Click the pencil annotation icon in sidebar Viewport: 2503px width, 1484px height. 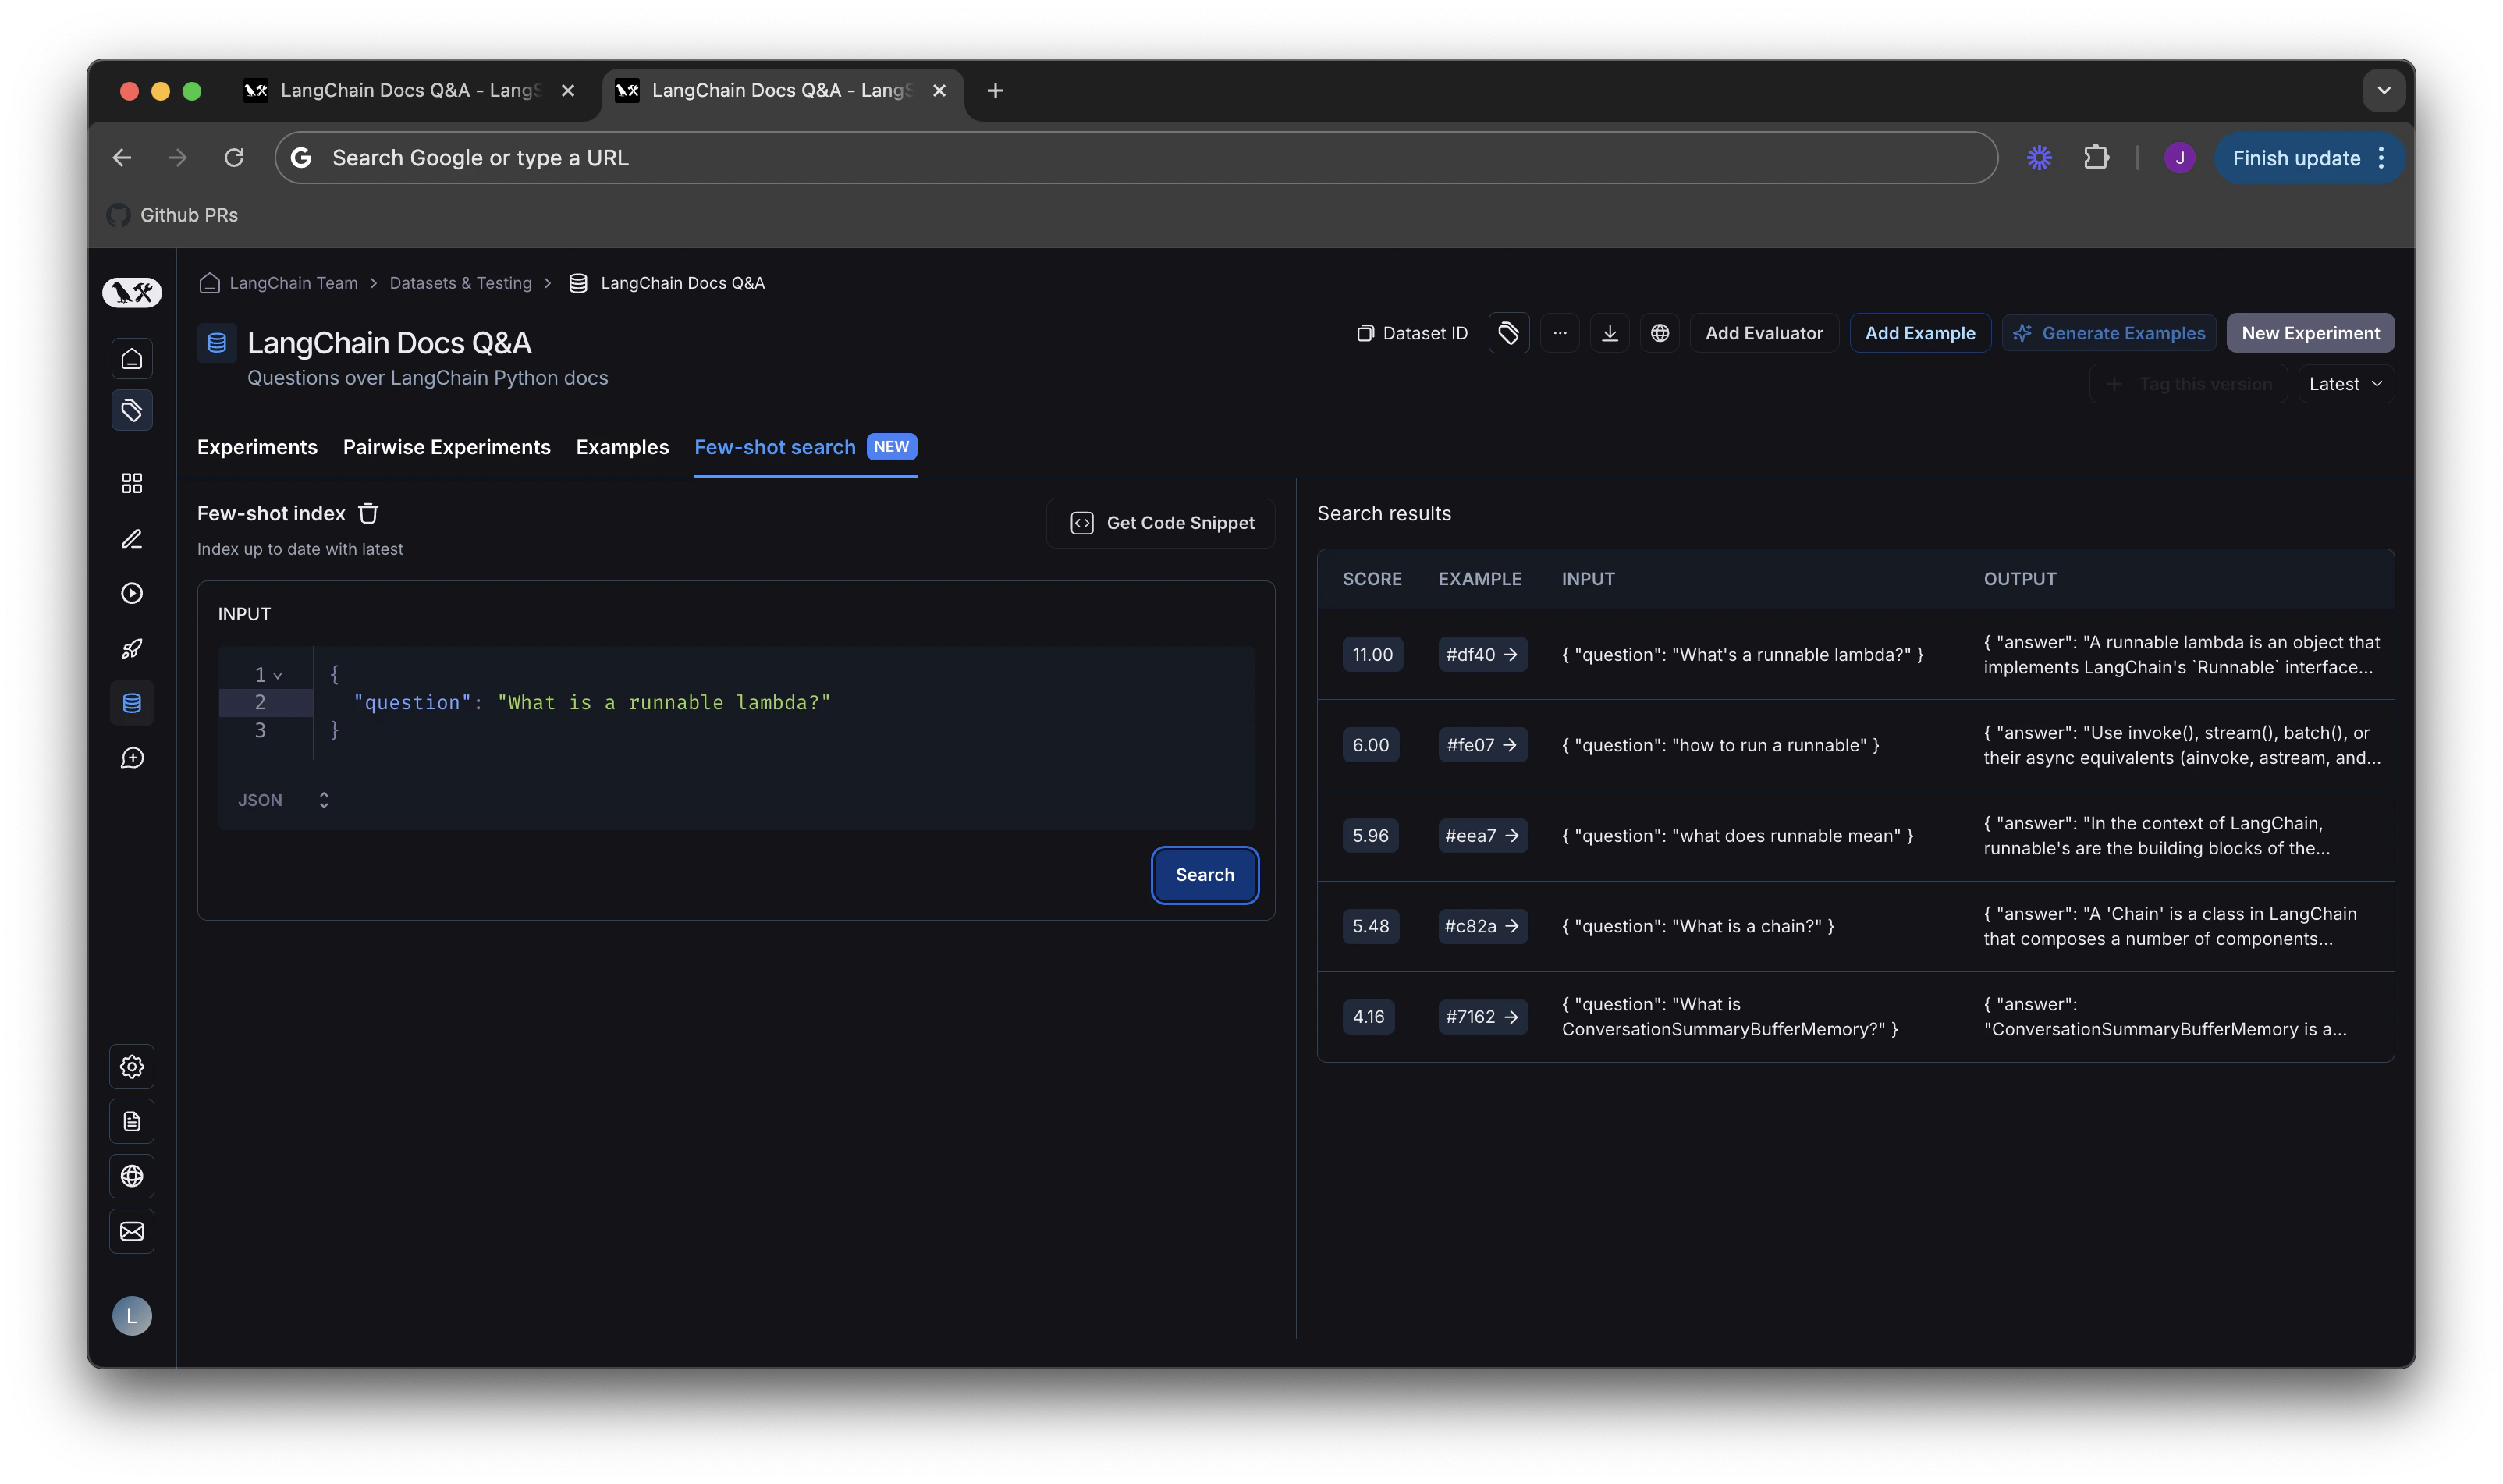(132, 539)
